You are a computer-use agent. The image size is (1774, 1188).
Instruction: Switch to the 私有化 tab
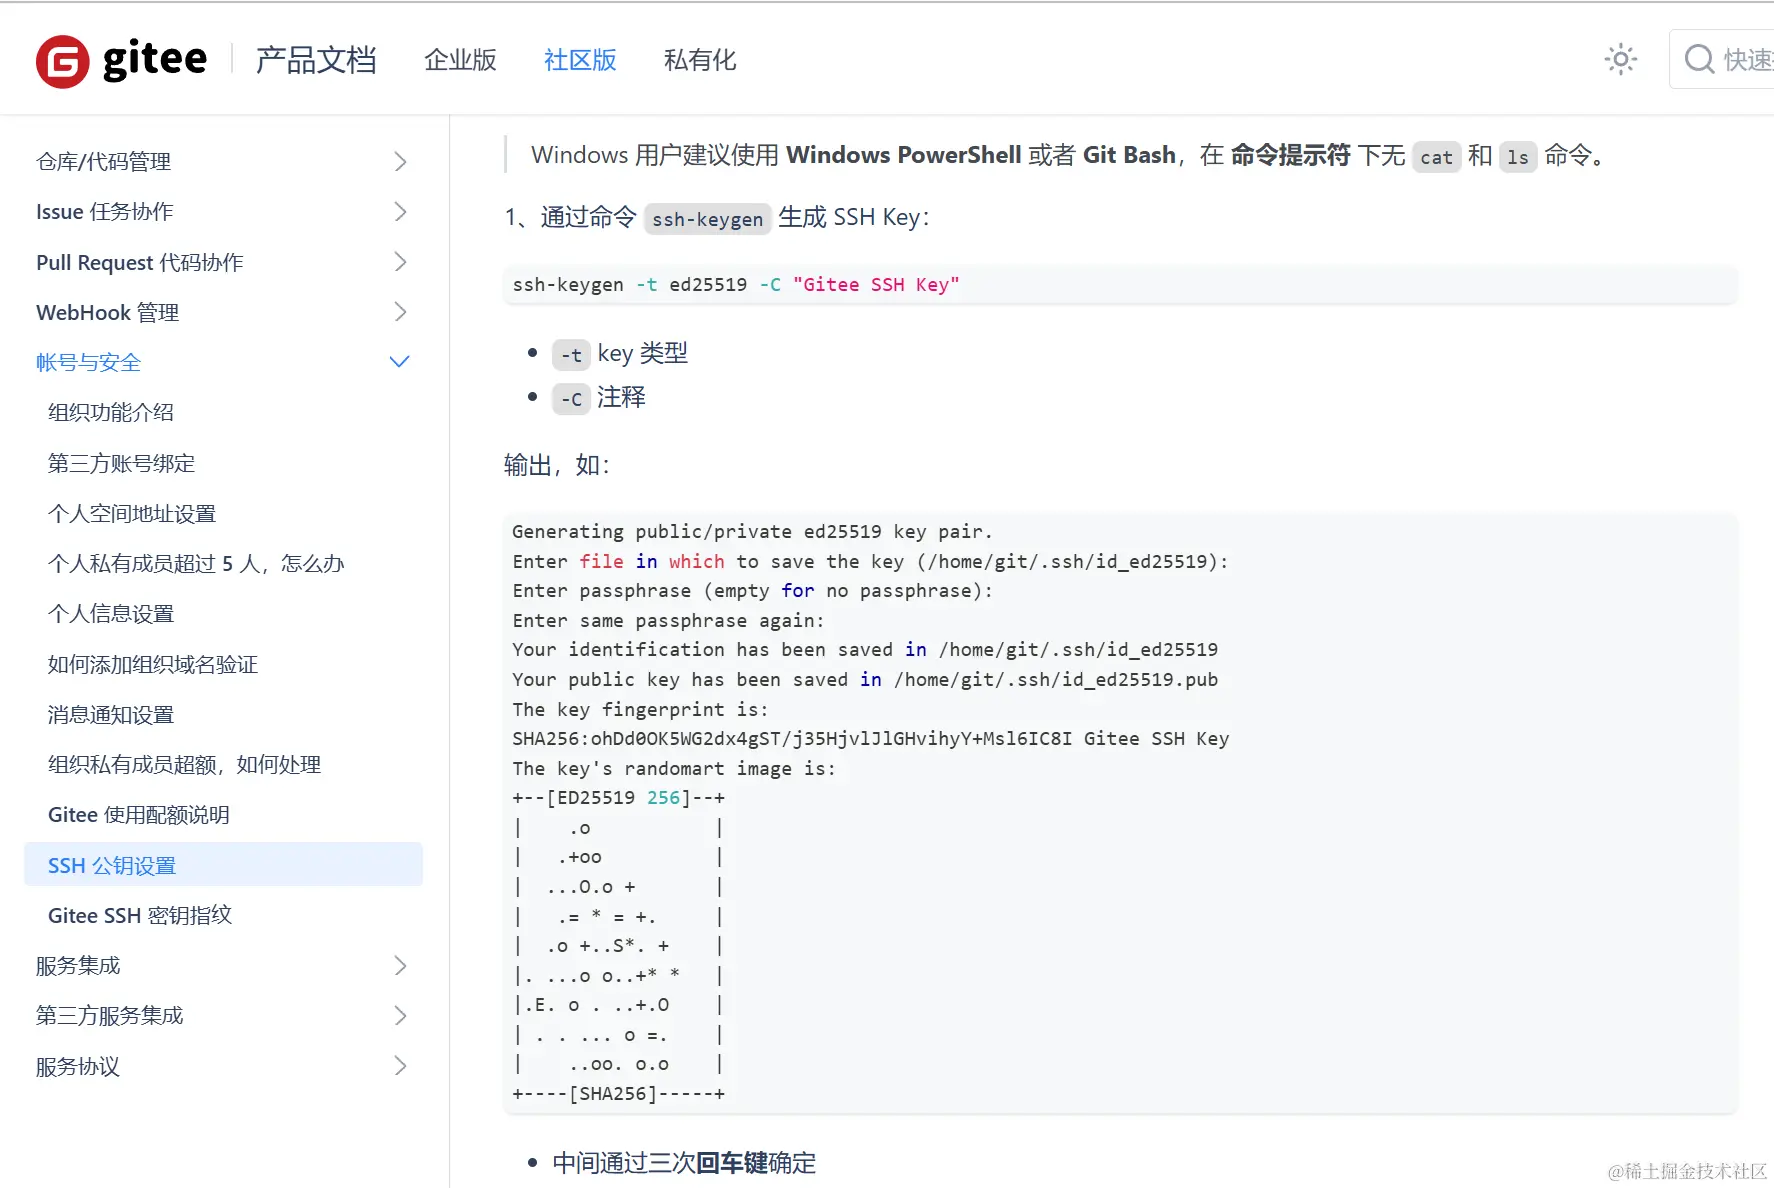tap(700, 60)
